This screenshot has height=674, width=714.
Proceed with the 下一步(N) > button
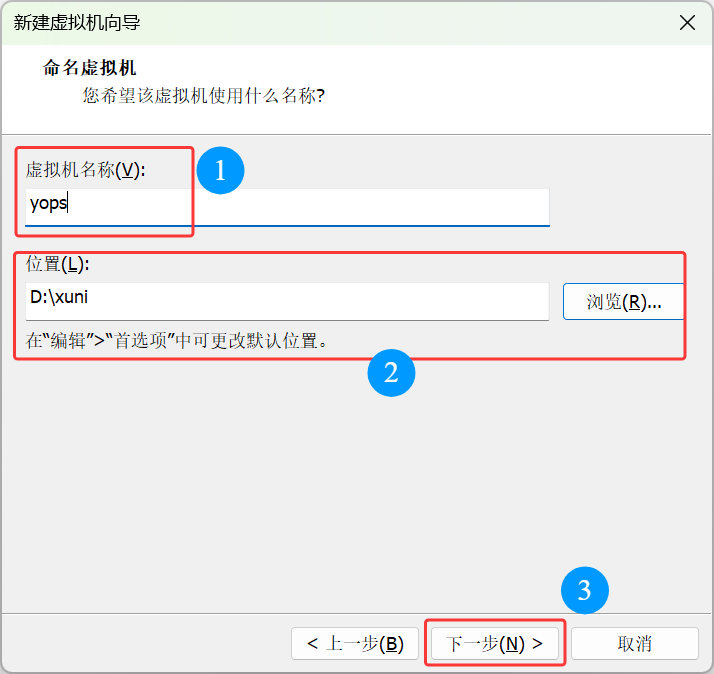coord(495,644)
